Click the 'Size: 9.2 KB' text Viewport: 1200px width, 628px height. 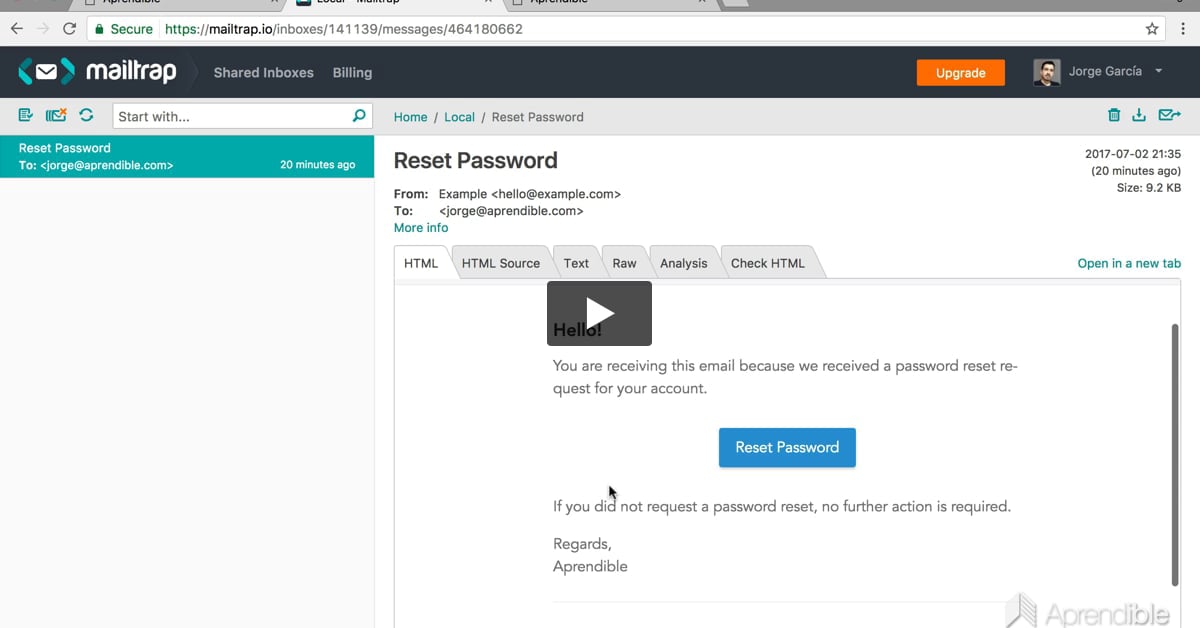click(1149, 188)
